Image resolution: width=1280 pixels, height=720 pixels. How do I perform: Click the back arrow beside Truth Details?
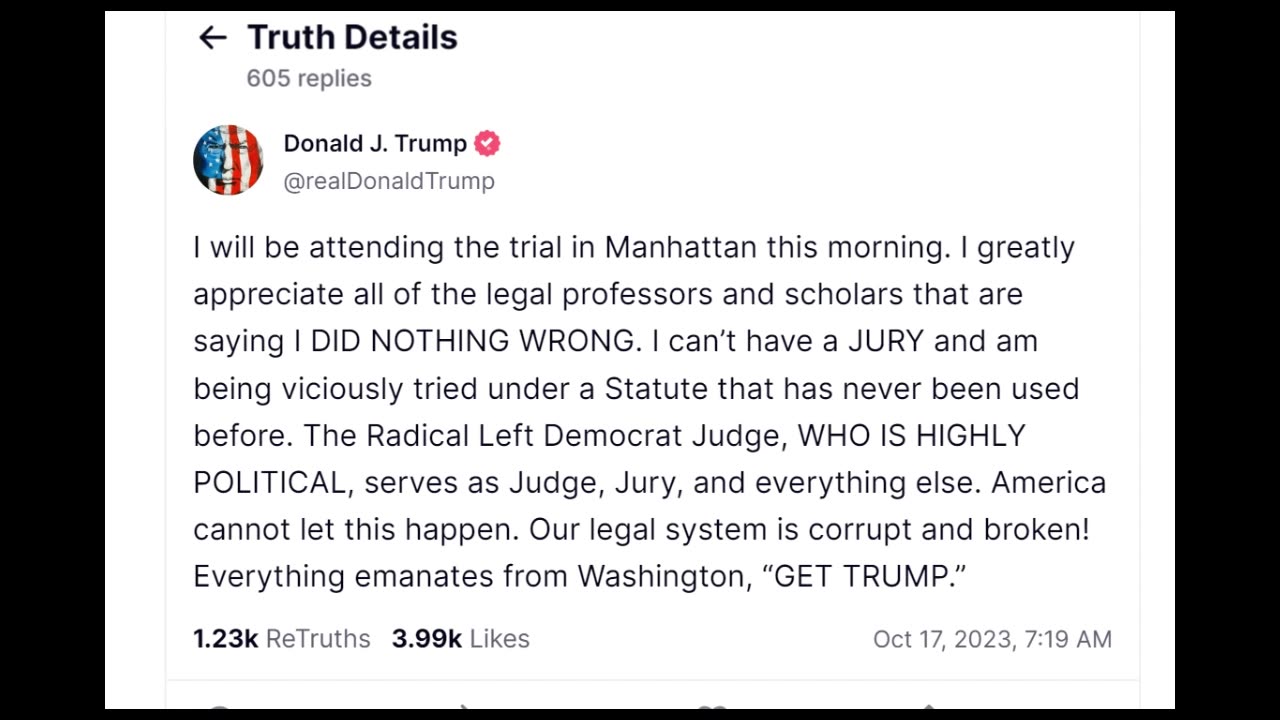click(213, 38)
